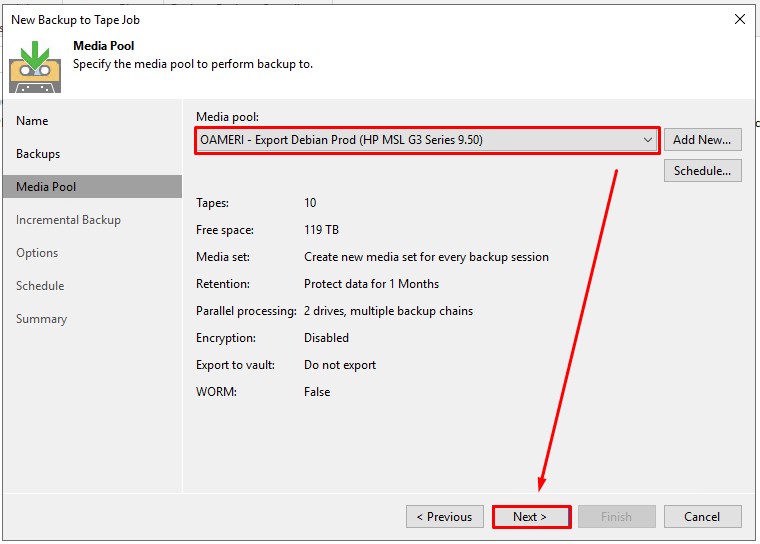Click the Media pool dropdown arrow
The height and width of the screenshot is (544, 760).
pos(648,140)
